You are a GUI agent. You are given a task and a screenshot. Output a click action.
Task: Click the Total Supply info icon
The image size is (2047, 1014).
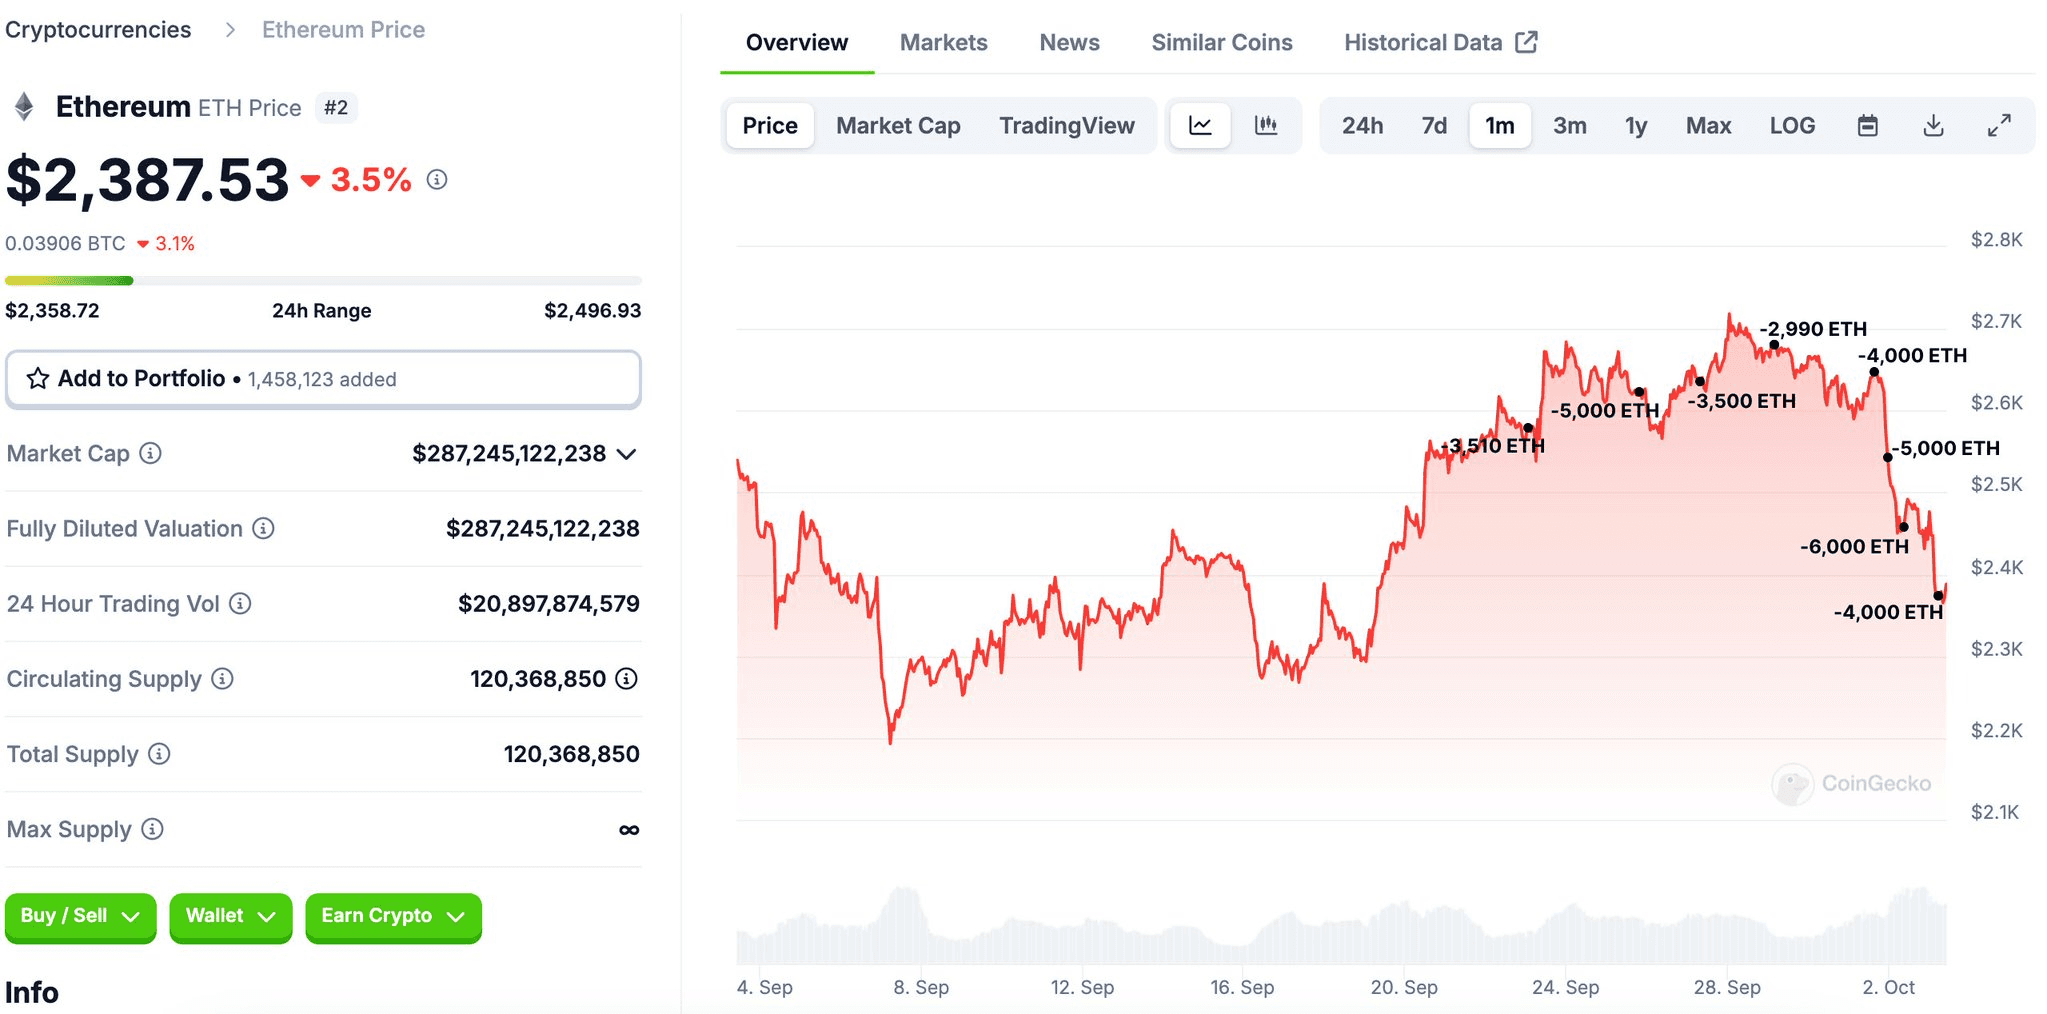[159, 753]
